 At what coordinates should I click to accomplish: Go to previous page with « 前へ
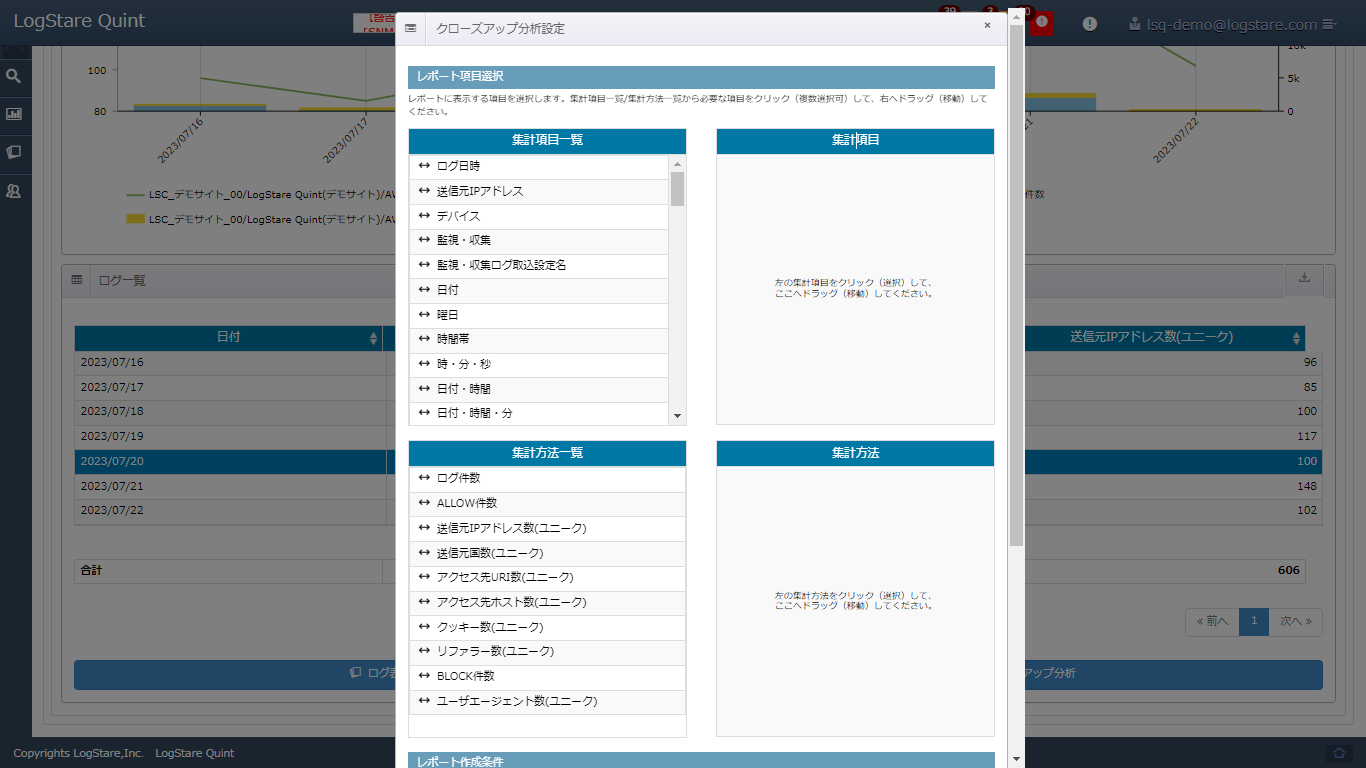coord(1212,621)
